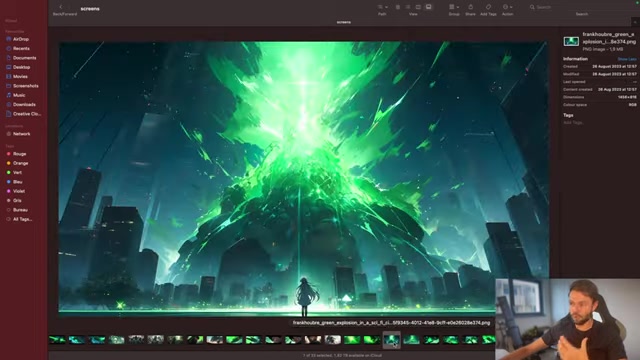Select the Violet tag in sidebar
The image size is (640, 360).
pos(19,191)
